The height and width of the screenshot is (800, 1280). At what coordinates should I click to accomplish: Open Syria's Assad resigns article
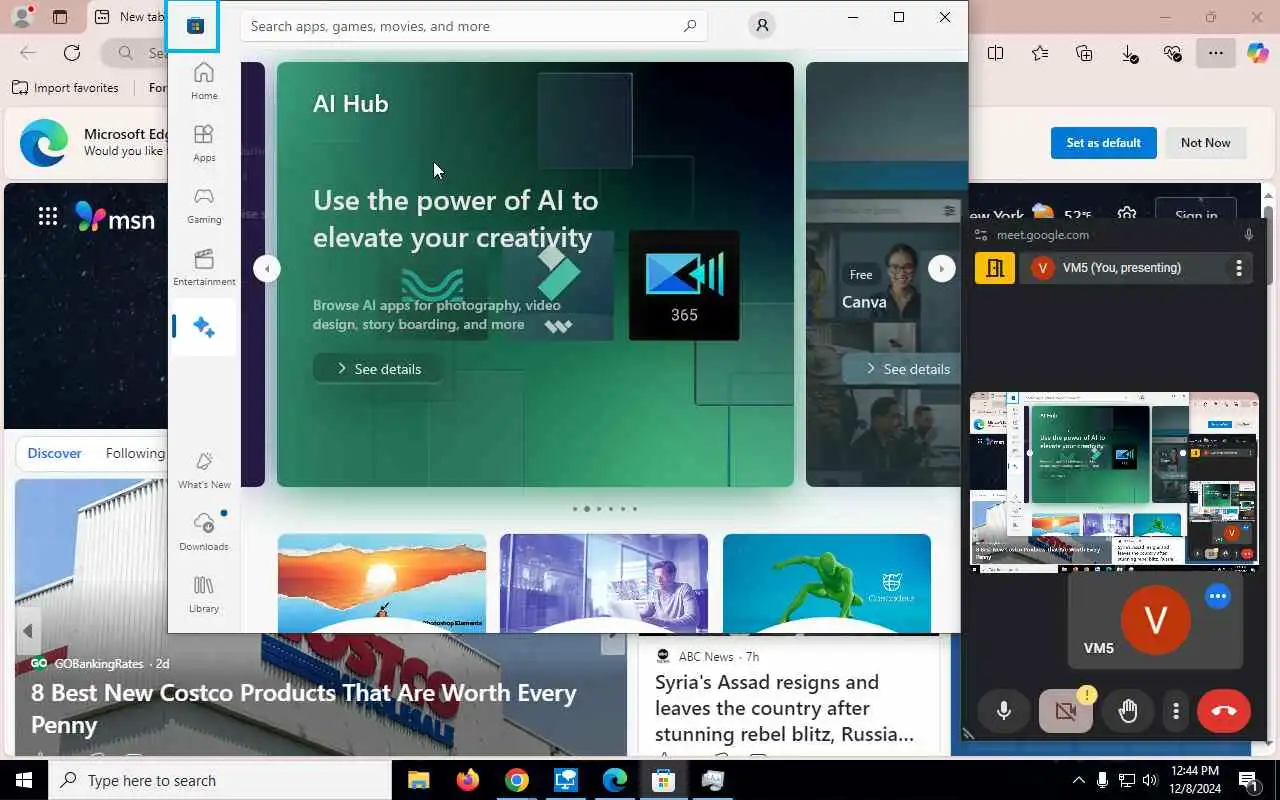(x=785, y=708)
